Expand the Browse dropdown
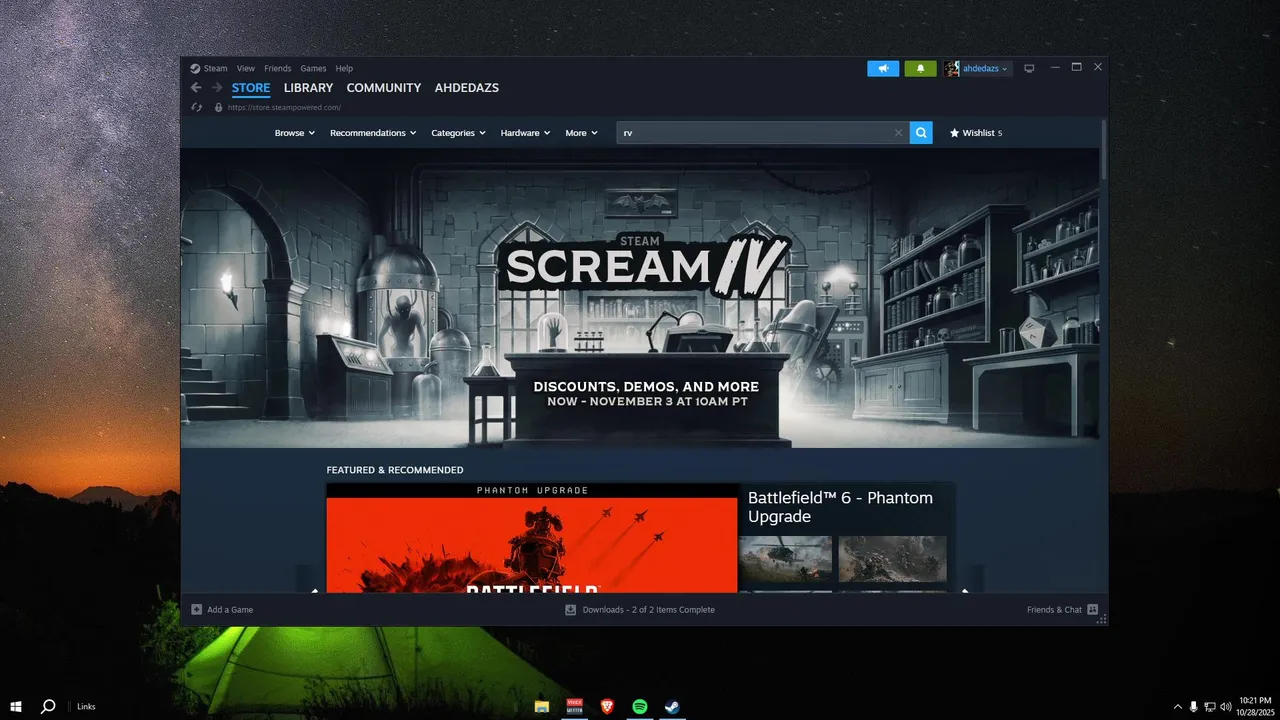This screenshot has width=1280, height=720. 295,133
